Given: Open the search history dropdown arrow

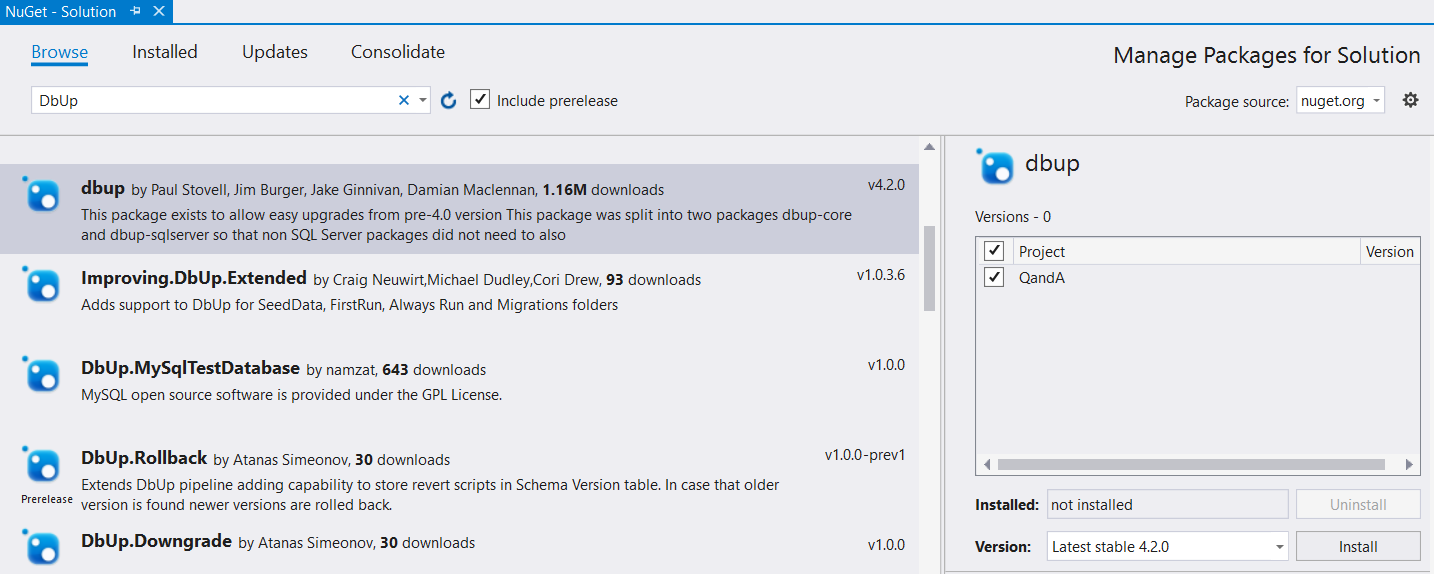Looking at the screenshot, I should (x=423, y=100).
